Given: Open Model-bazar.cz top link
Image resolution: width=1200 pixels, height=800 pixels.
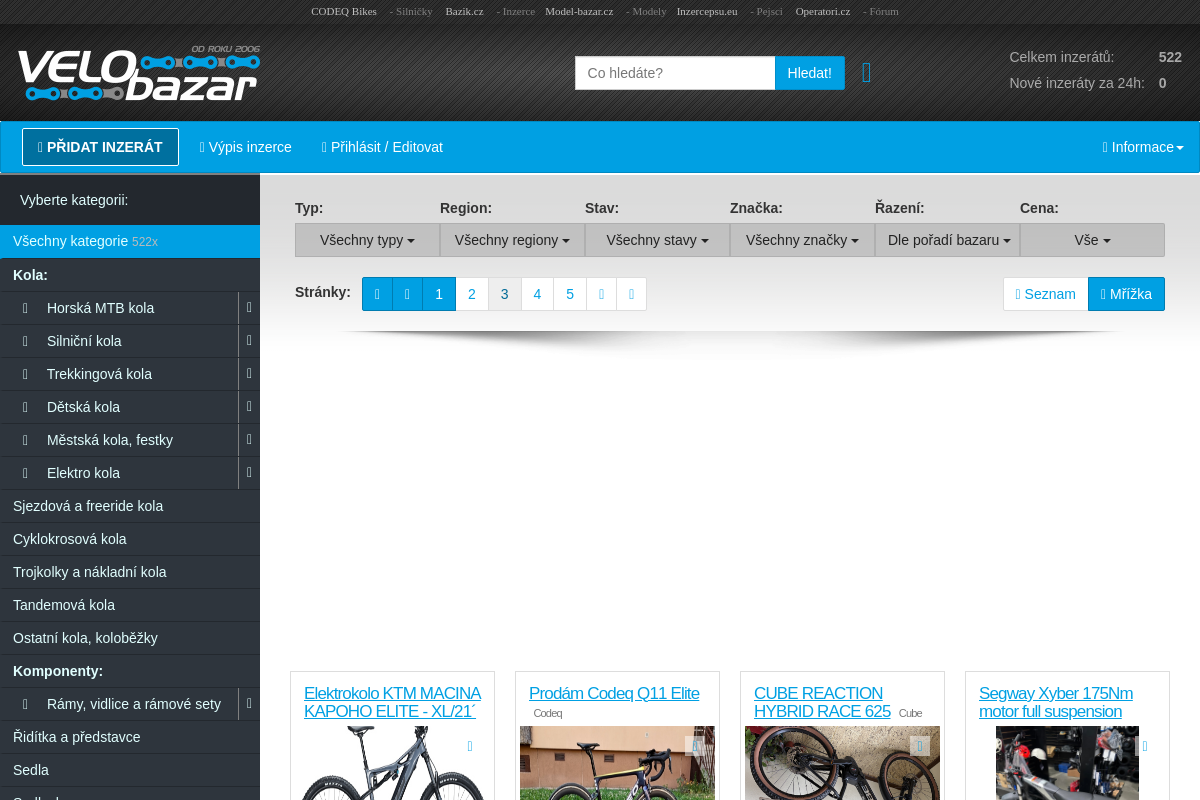Looking at the screenshot, I should (579, 11).
